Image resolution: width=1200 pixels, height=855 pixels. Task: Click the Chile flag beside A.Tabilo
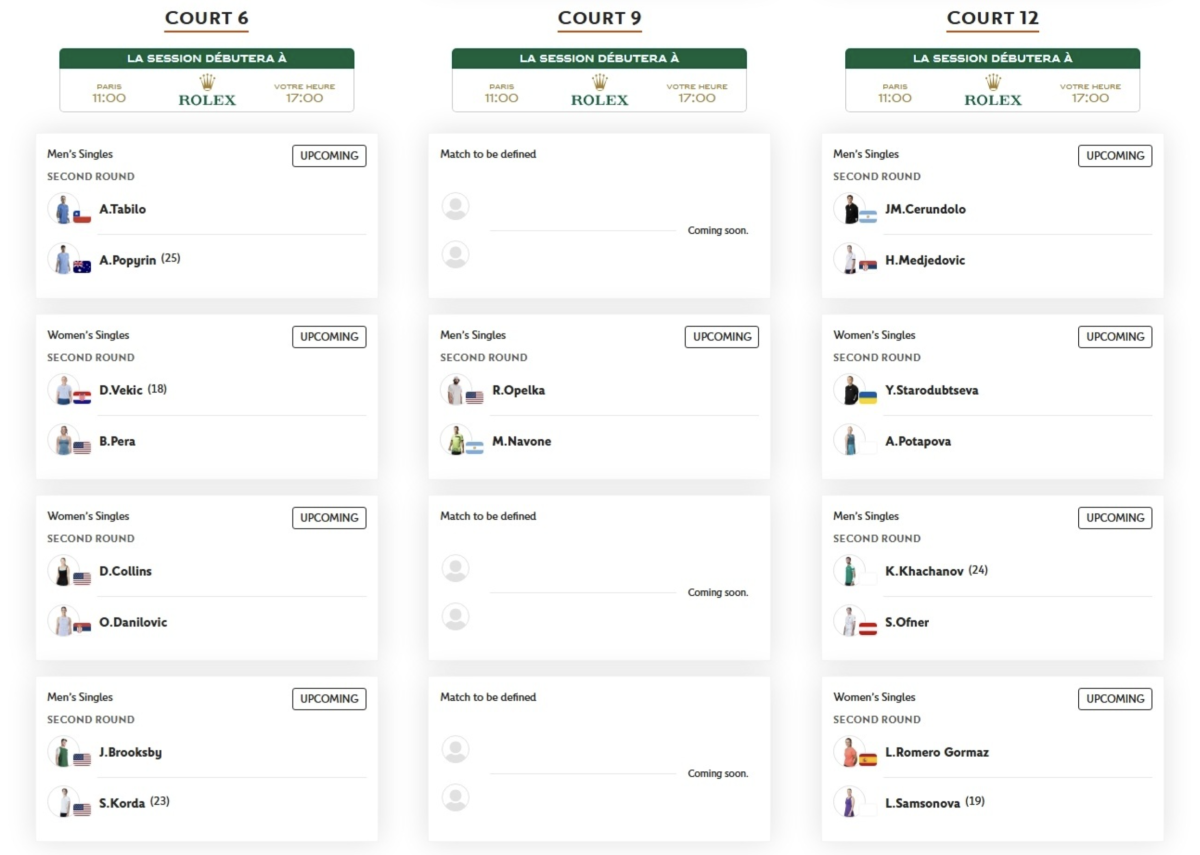tap(82, 216)
